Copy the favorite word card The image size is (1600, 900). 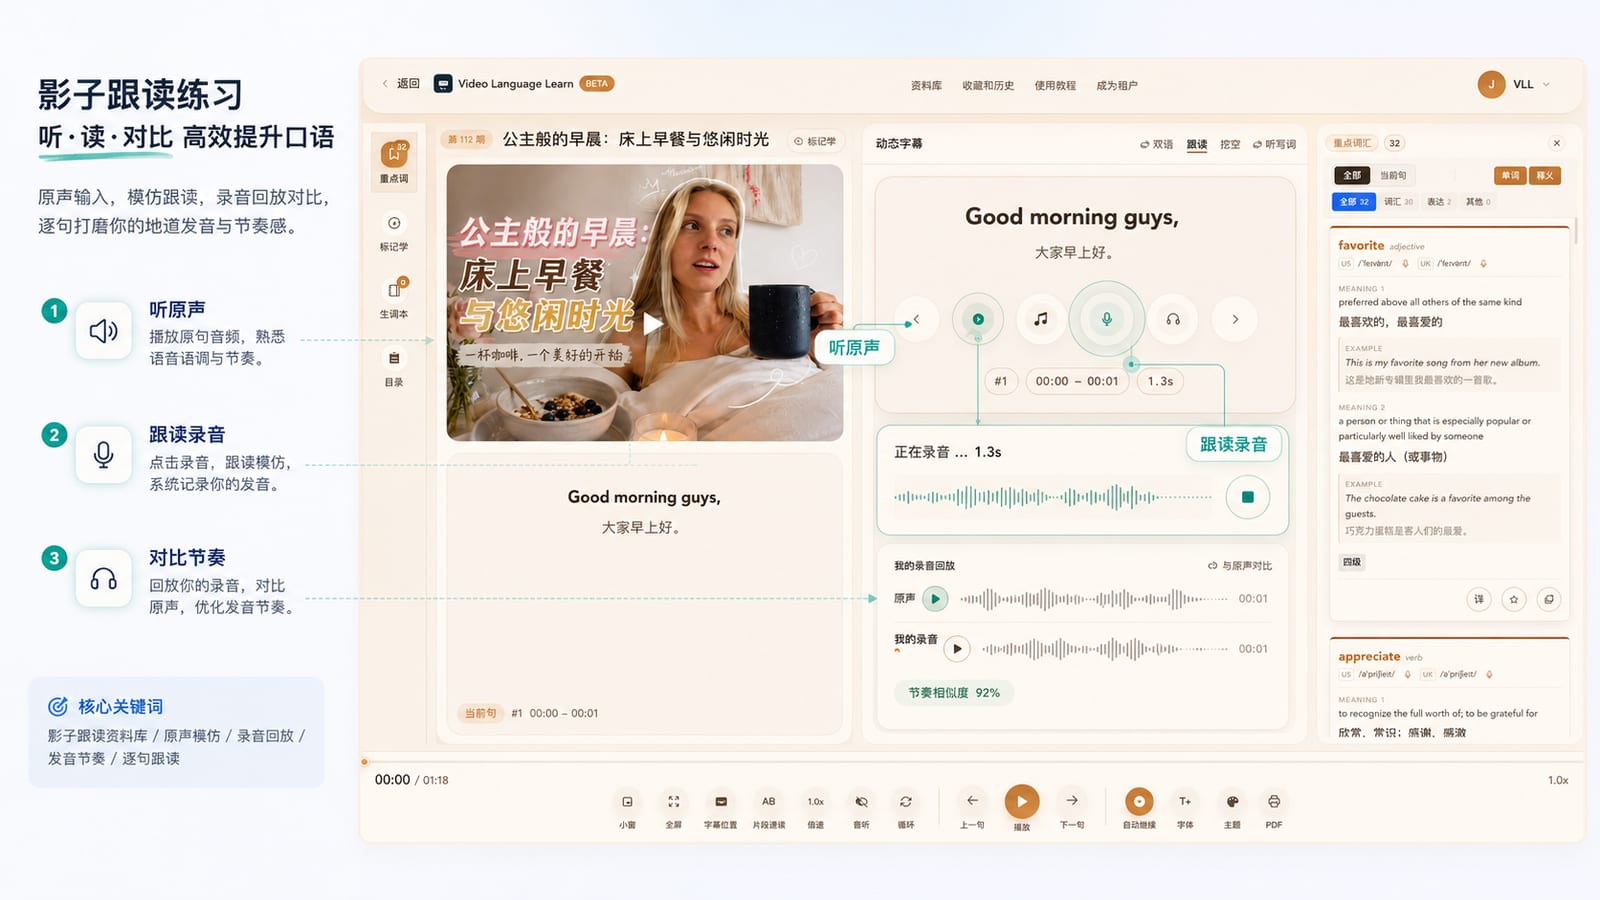[x=1549, y=599]
